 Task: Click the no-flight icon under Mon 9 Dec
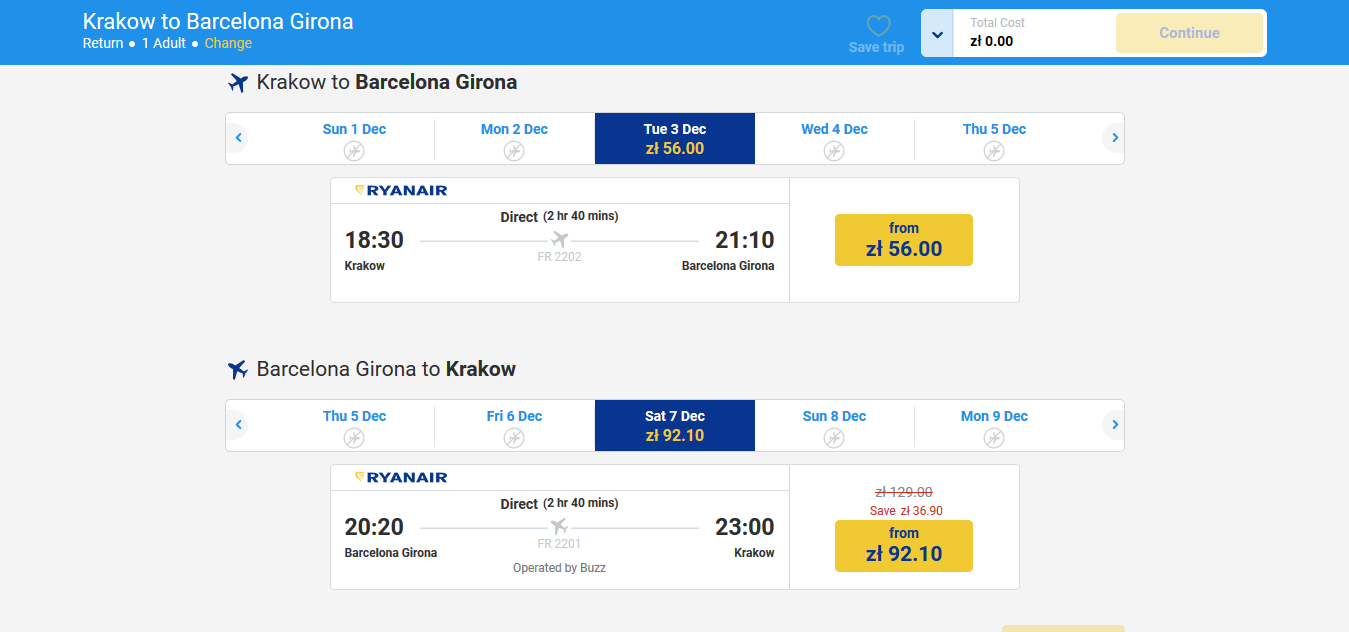click(994, 438)
